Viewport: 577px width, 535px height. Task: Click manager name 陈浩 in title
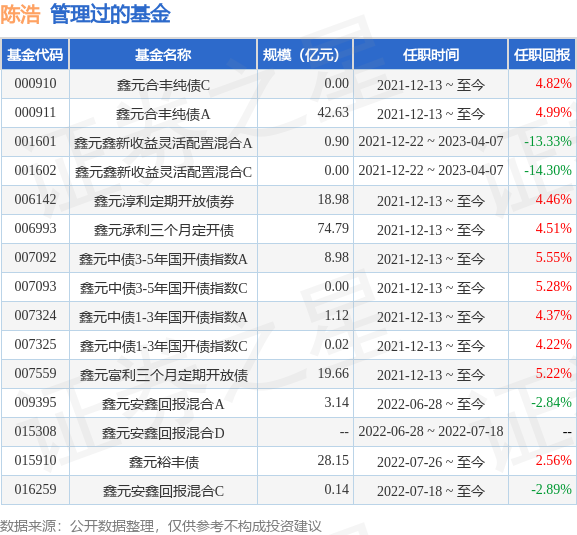point(20,14)
